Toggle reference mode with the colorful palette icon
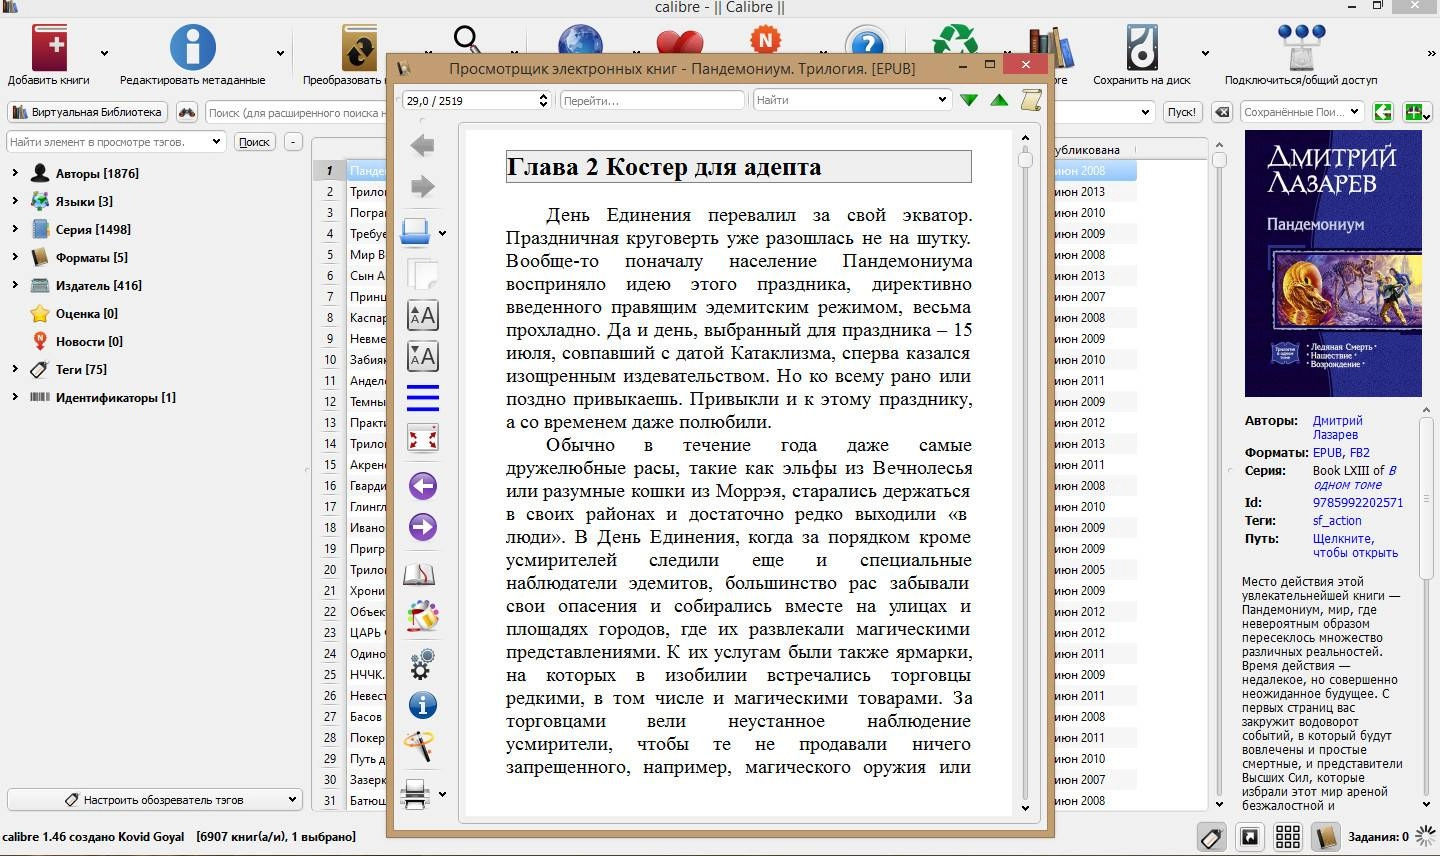Viewport: 1440px width, 856px height. point(422,616)
